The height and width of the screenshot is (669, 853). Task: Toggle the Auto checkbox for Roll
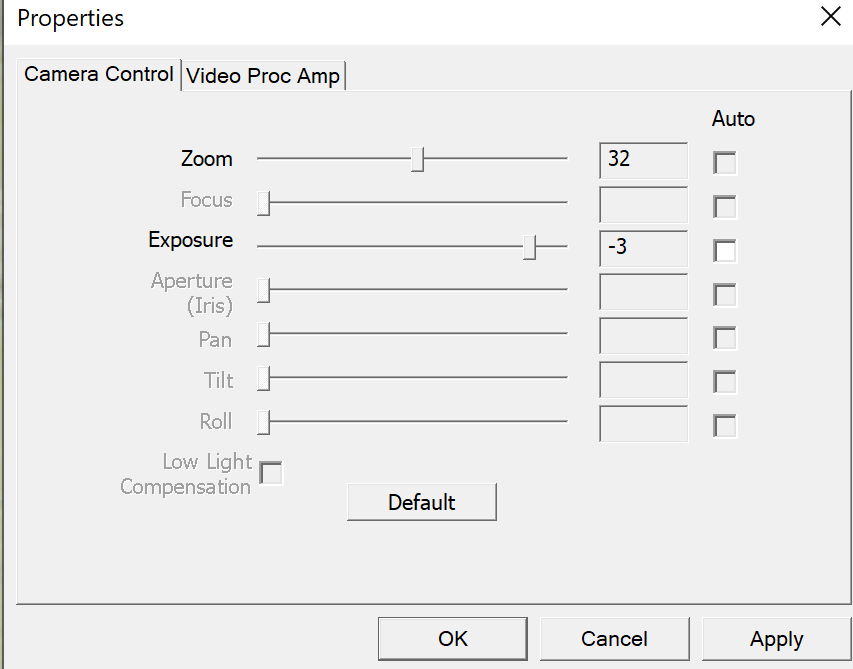point(725,426)
